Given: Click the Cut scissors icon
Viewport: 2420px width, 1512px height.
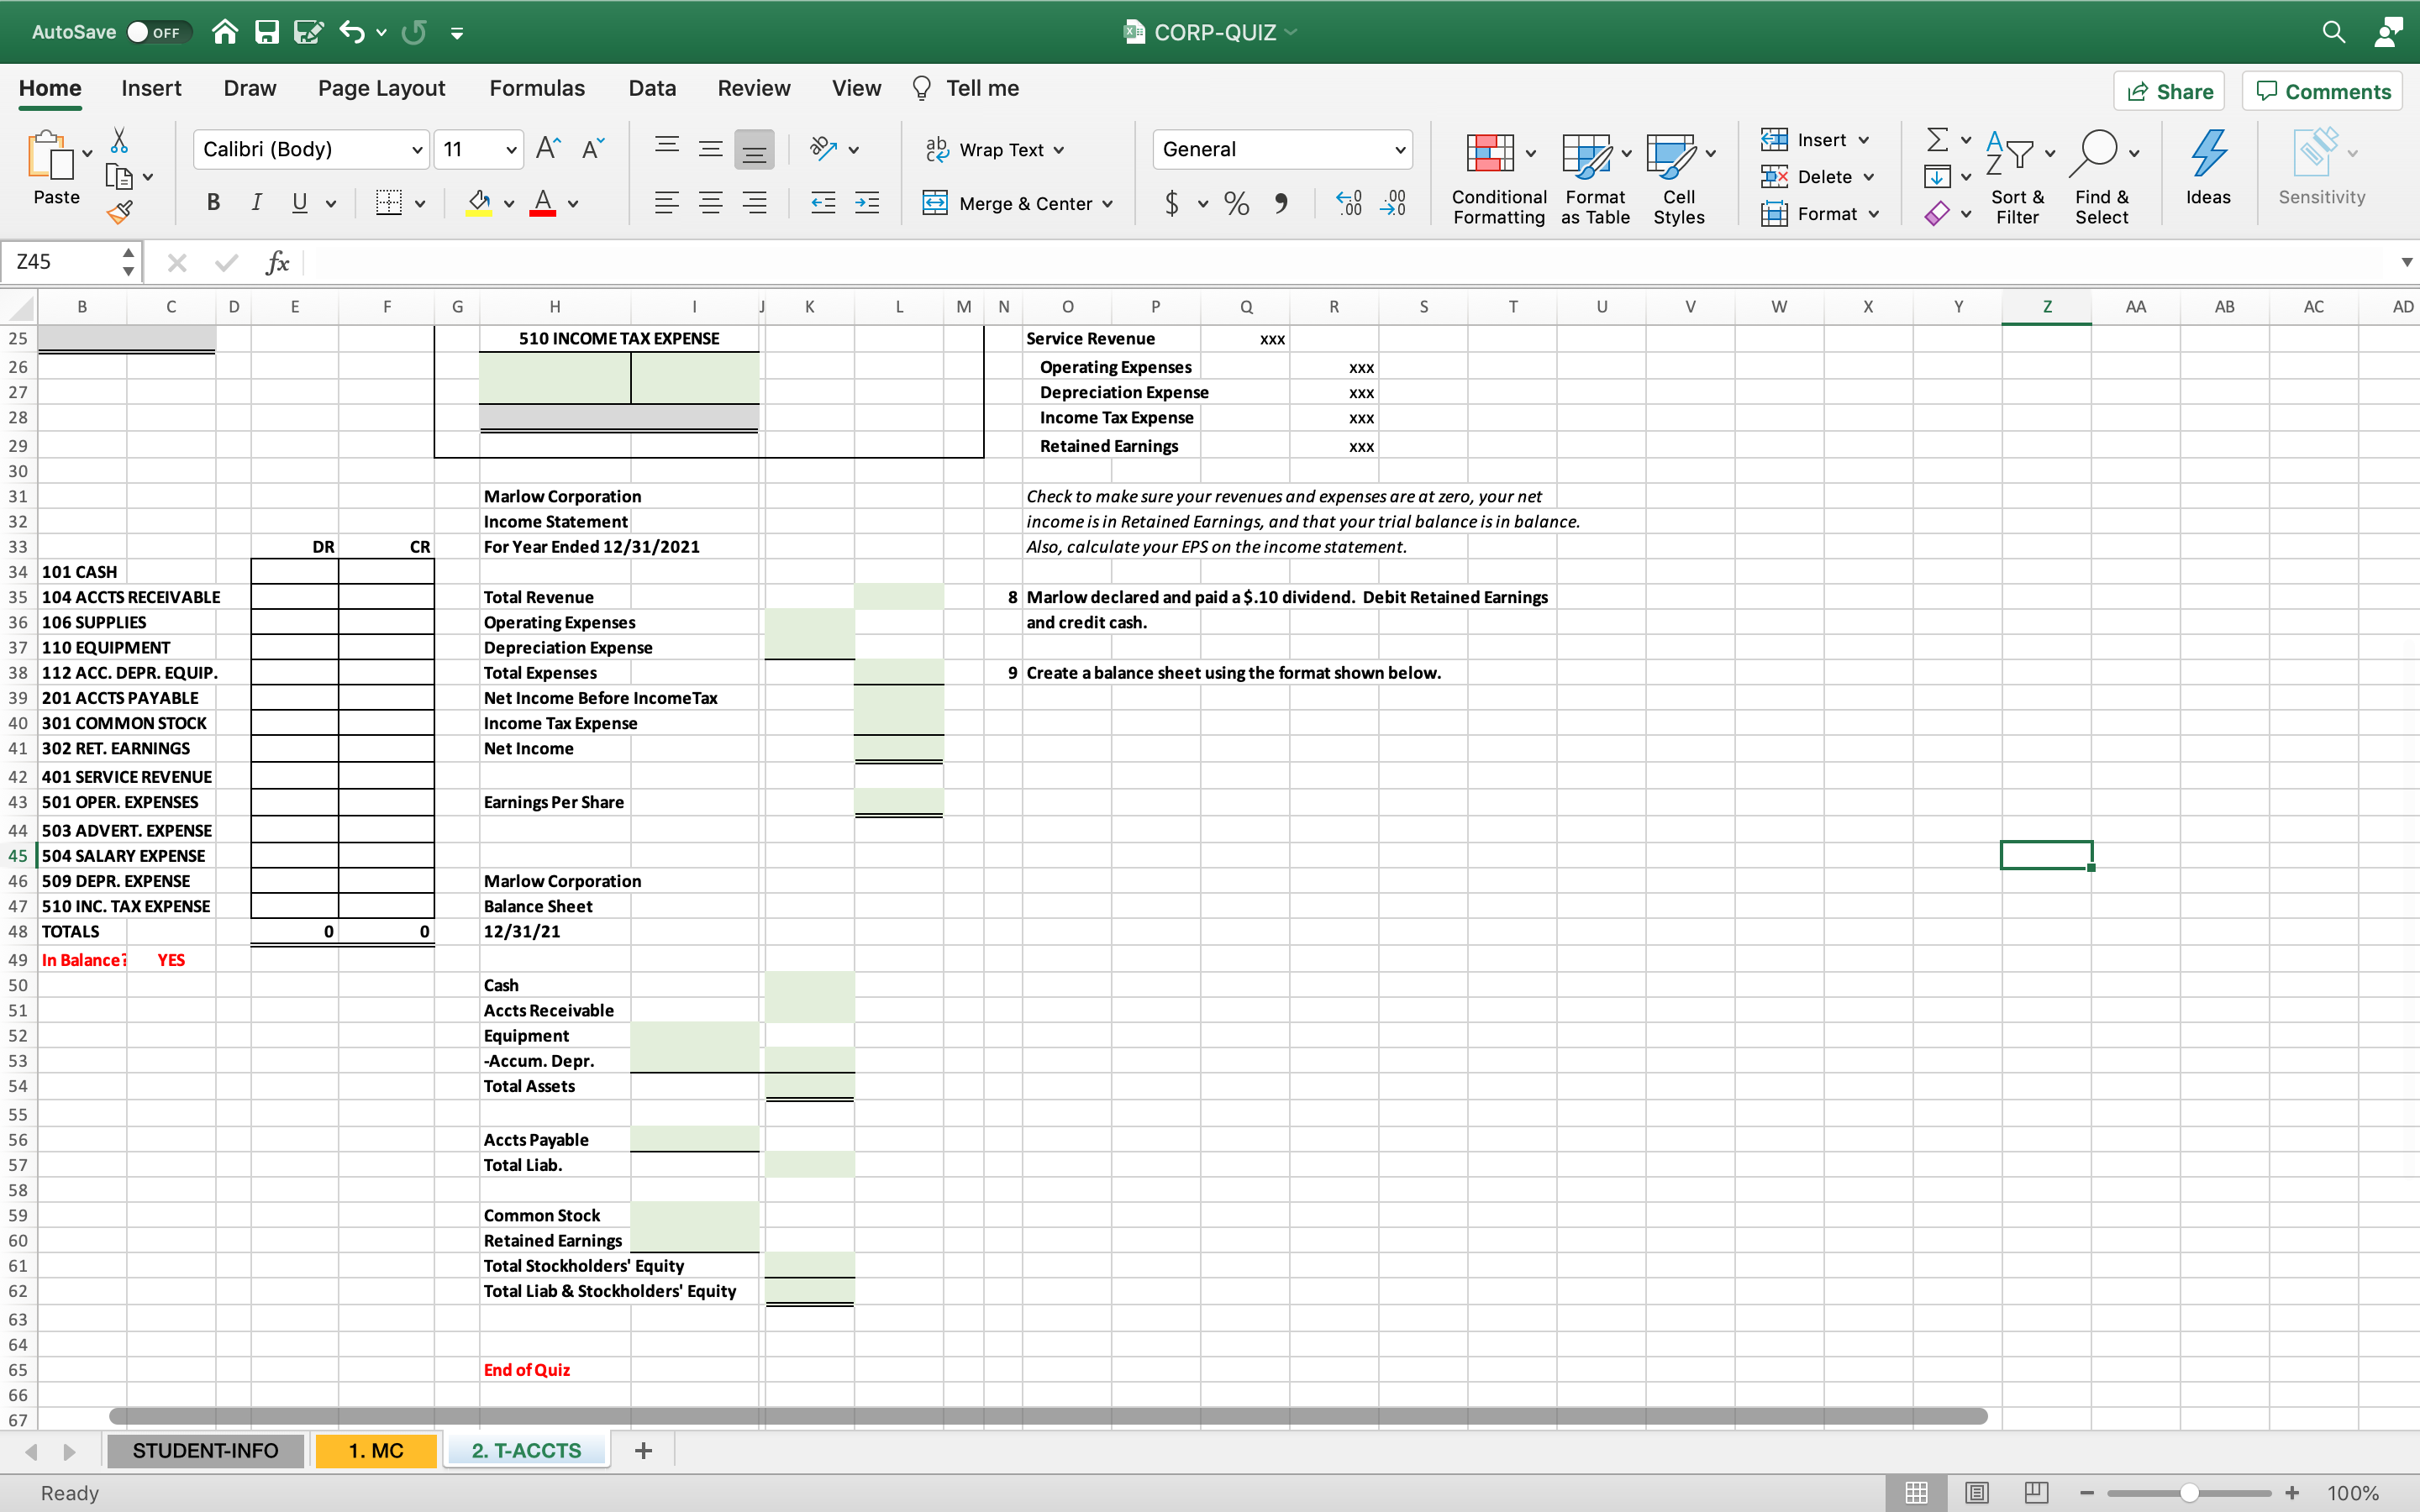Looking at the screenshot, I should pos(119,140).
